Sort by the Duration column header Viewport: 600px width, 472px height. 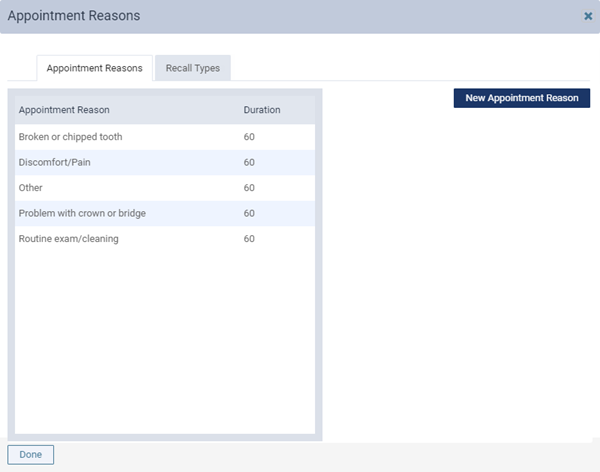click(x=262, y=109)
